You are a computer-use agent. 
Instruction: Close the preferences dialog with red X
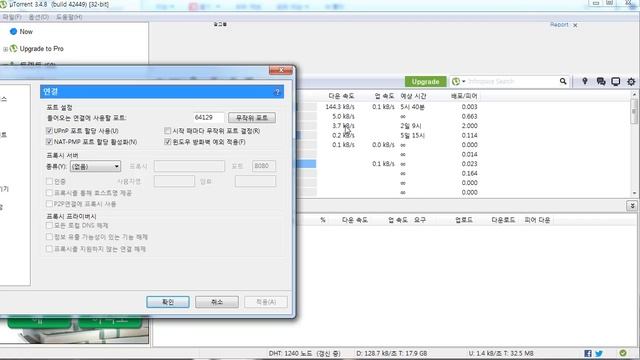pos(281,70)
